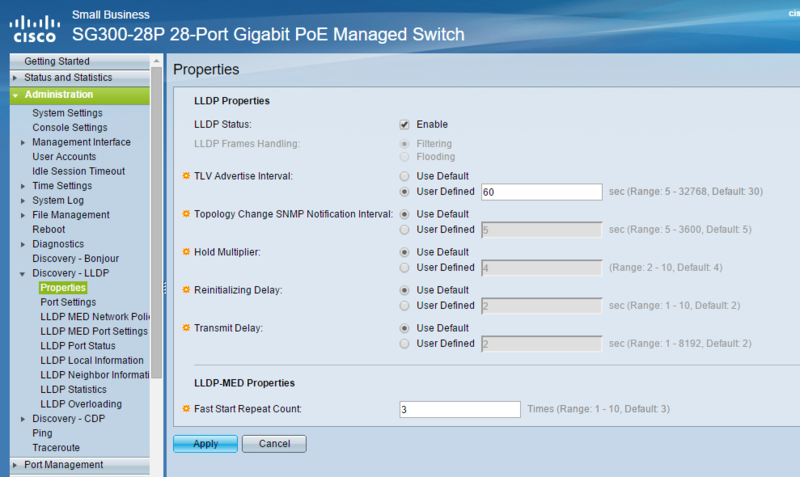The width and height of the screenshot is (800, 477).
Task: Click the orange icon beside Reinitializing Delay
Action: coord(185,290)
